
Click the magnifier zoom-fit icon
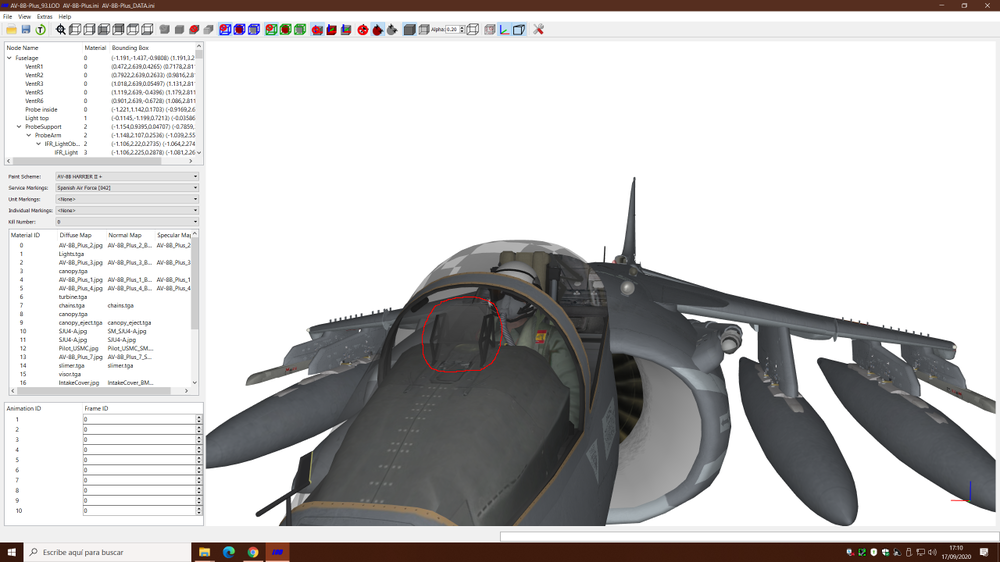coord(61,29)
